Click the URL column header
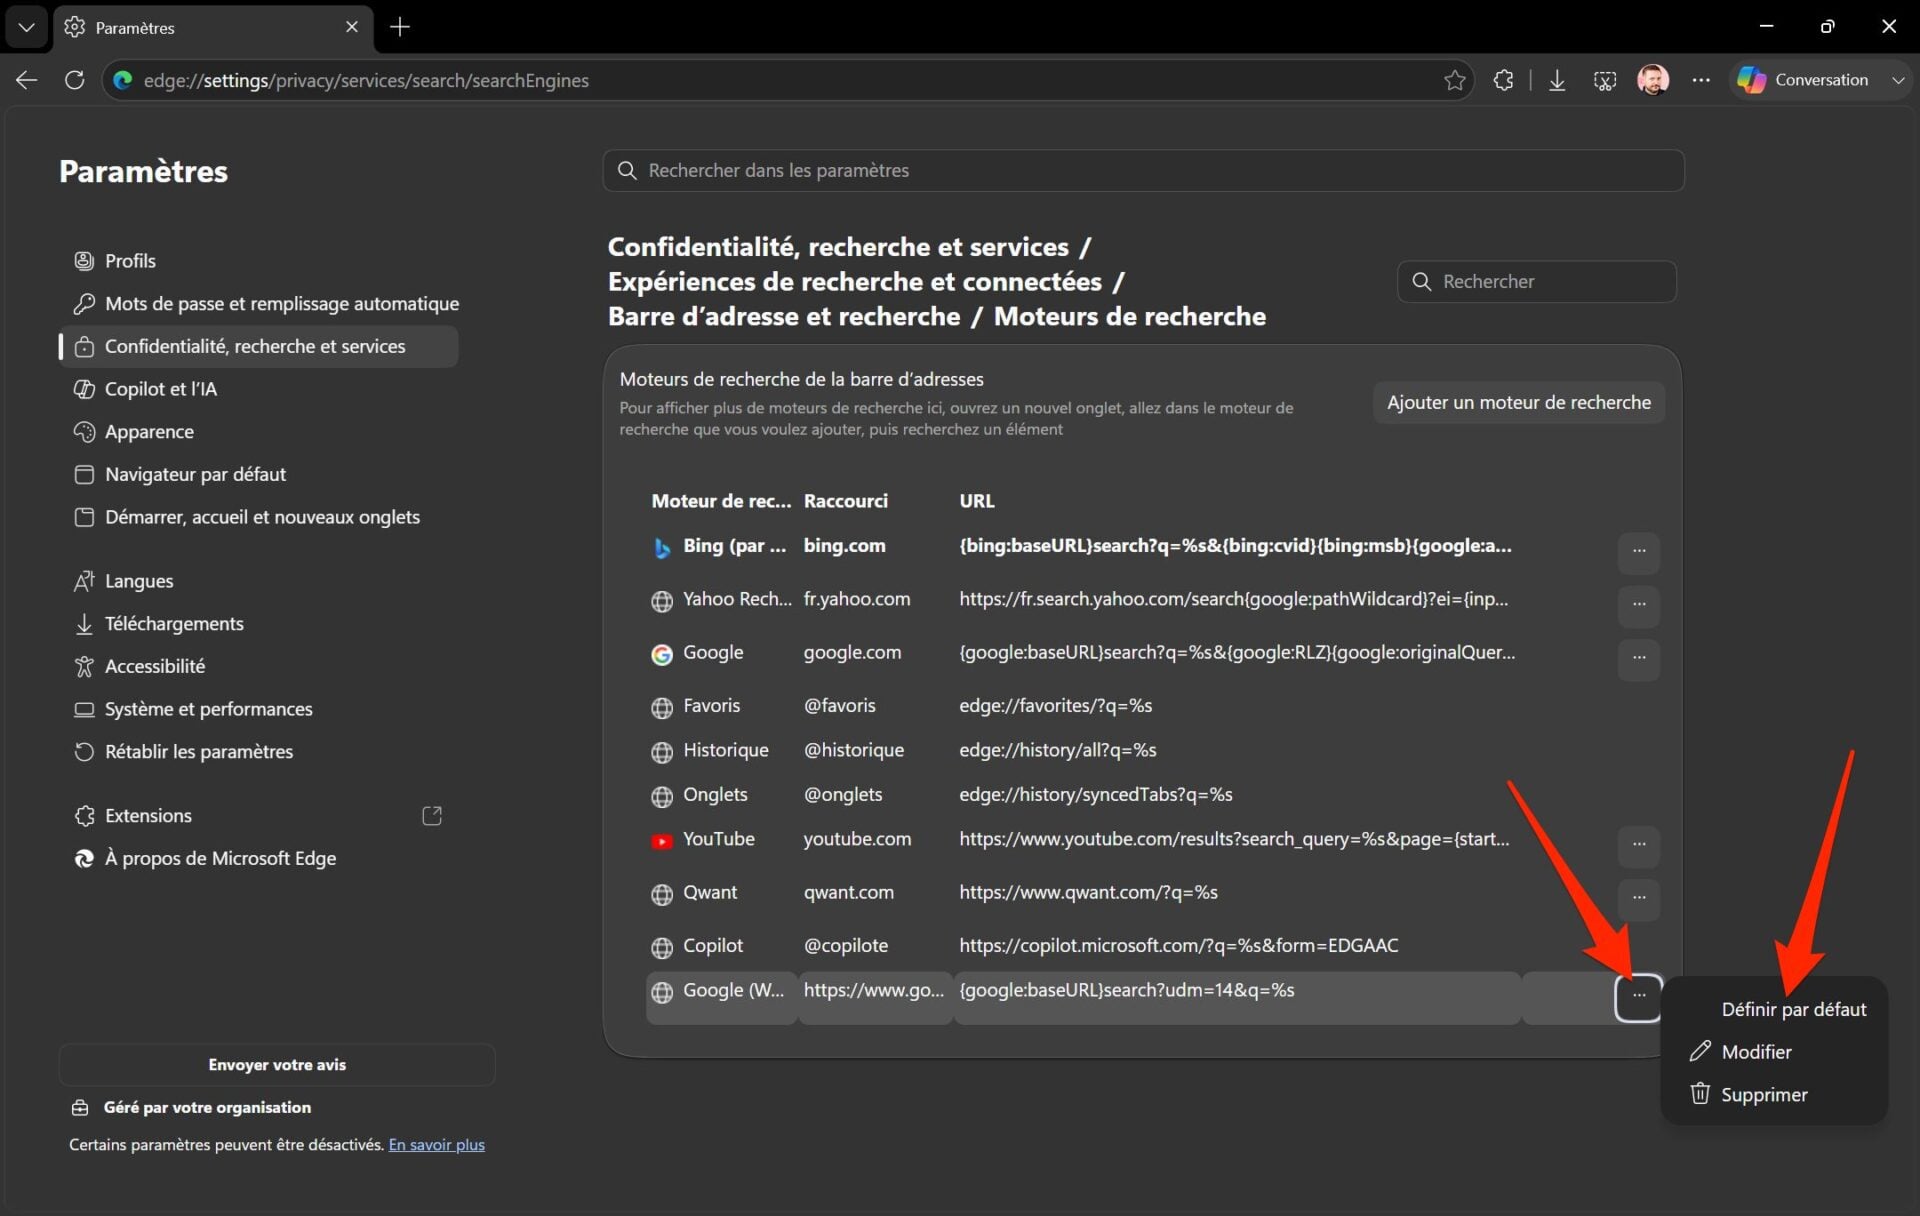The height and width of the screenshot is (1216, 1920). click(976, 500)
